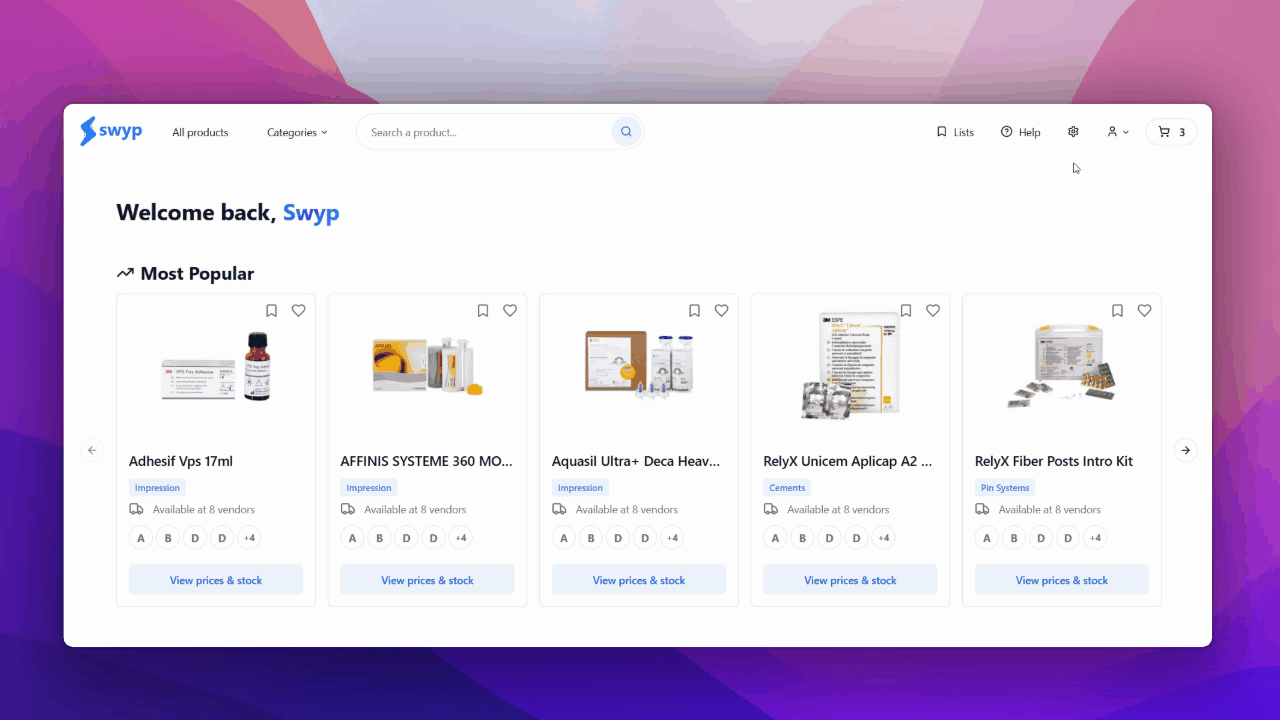1280x720 pixels.
Task: Expand +4 vendors on RelyX Unicem card
Action: click(x=883, y=538)
